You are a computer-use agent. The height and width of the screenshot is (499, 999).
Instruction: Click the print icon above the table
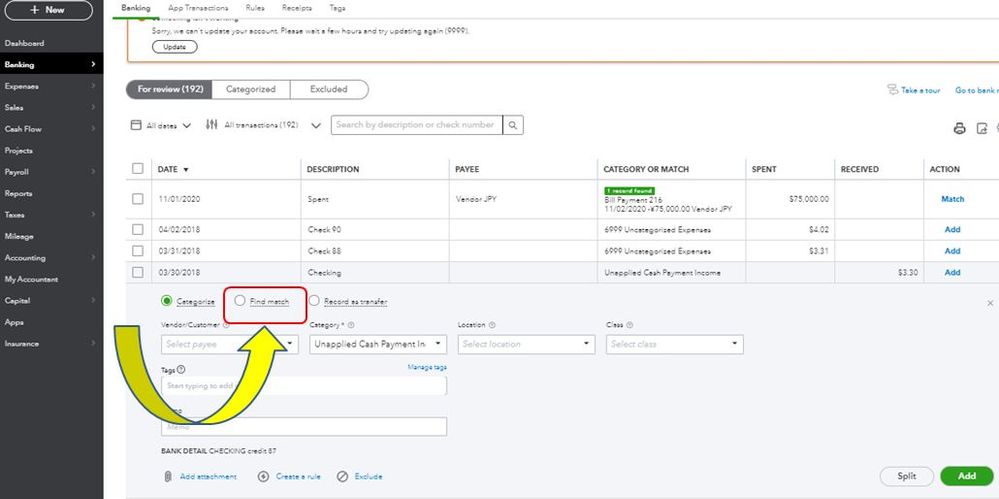point(959,128)
